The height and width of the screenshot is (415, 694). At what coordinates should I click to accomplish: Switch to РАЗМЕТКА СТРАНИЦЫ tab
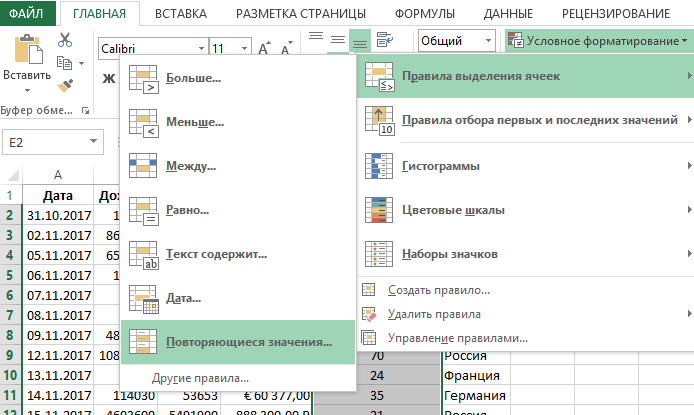[x=301, y=14]
